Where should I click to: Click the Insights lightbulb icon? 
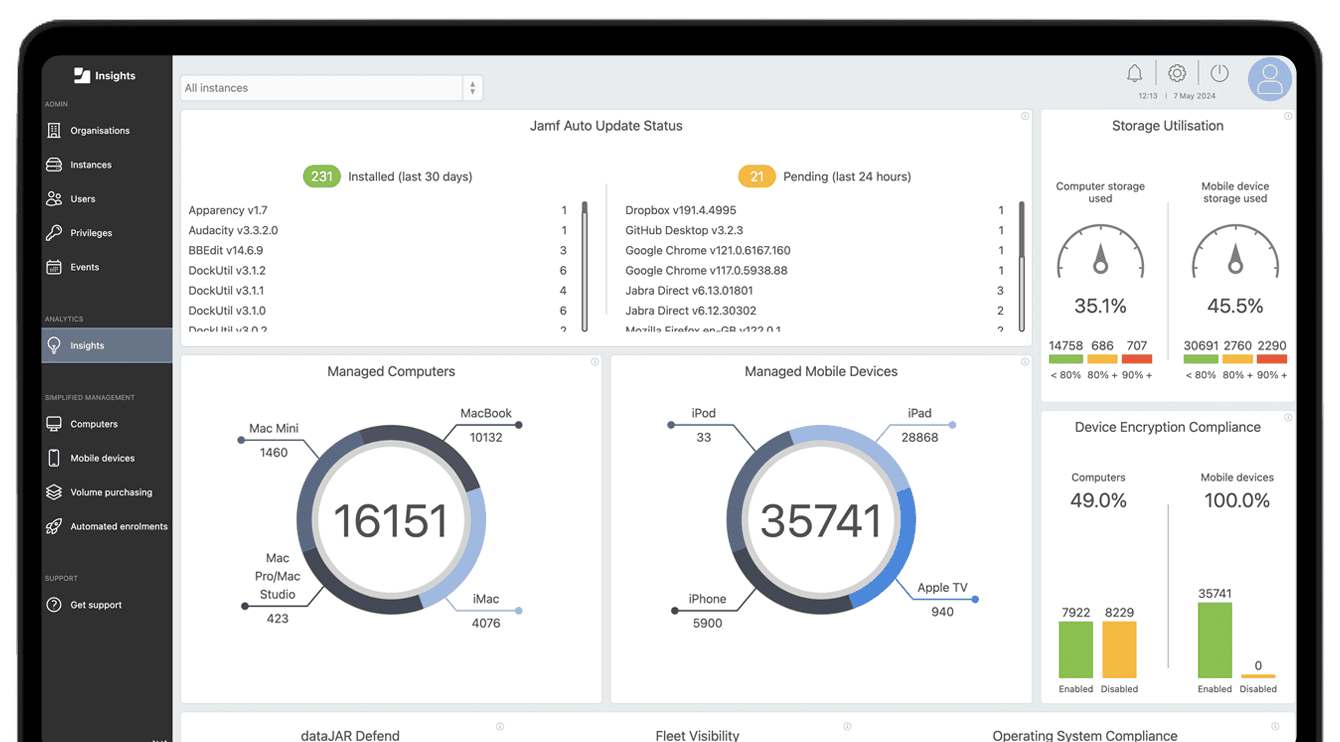(54, 345)
